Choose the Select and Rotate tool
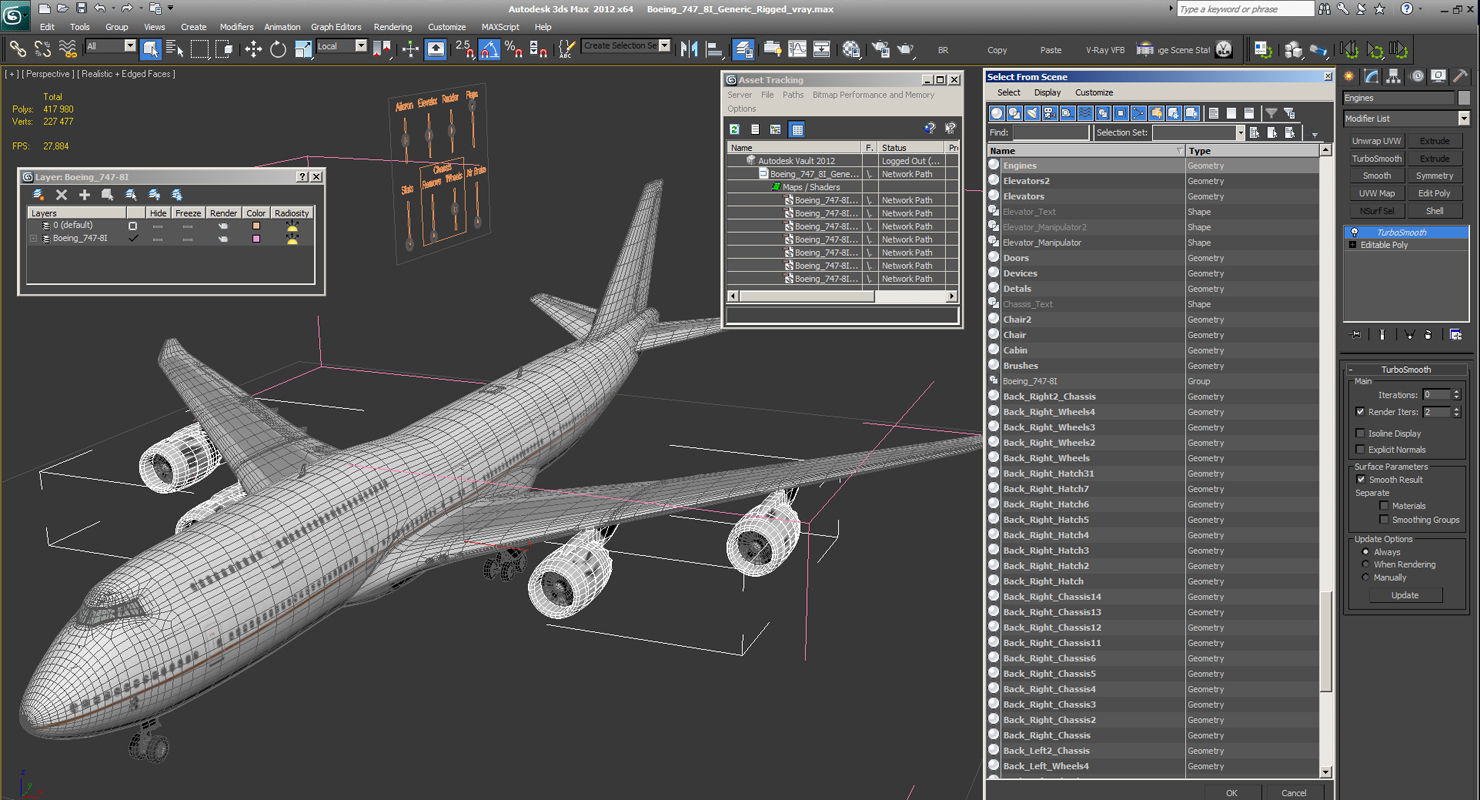 tap(278, 48)
